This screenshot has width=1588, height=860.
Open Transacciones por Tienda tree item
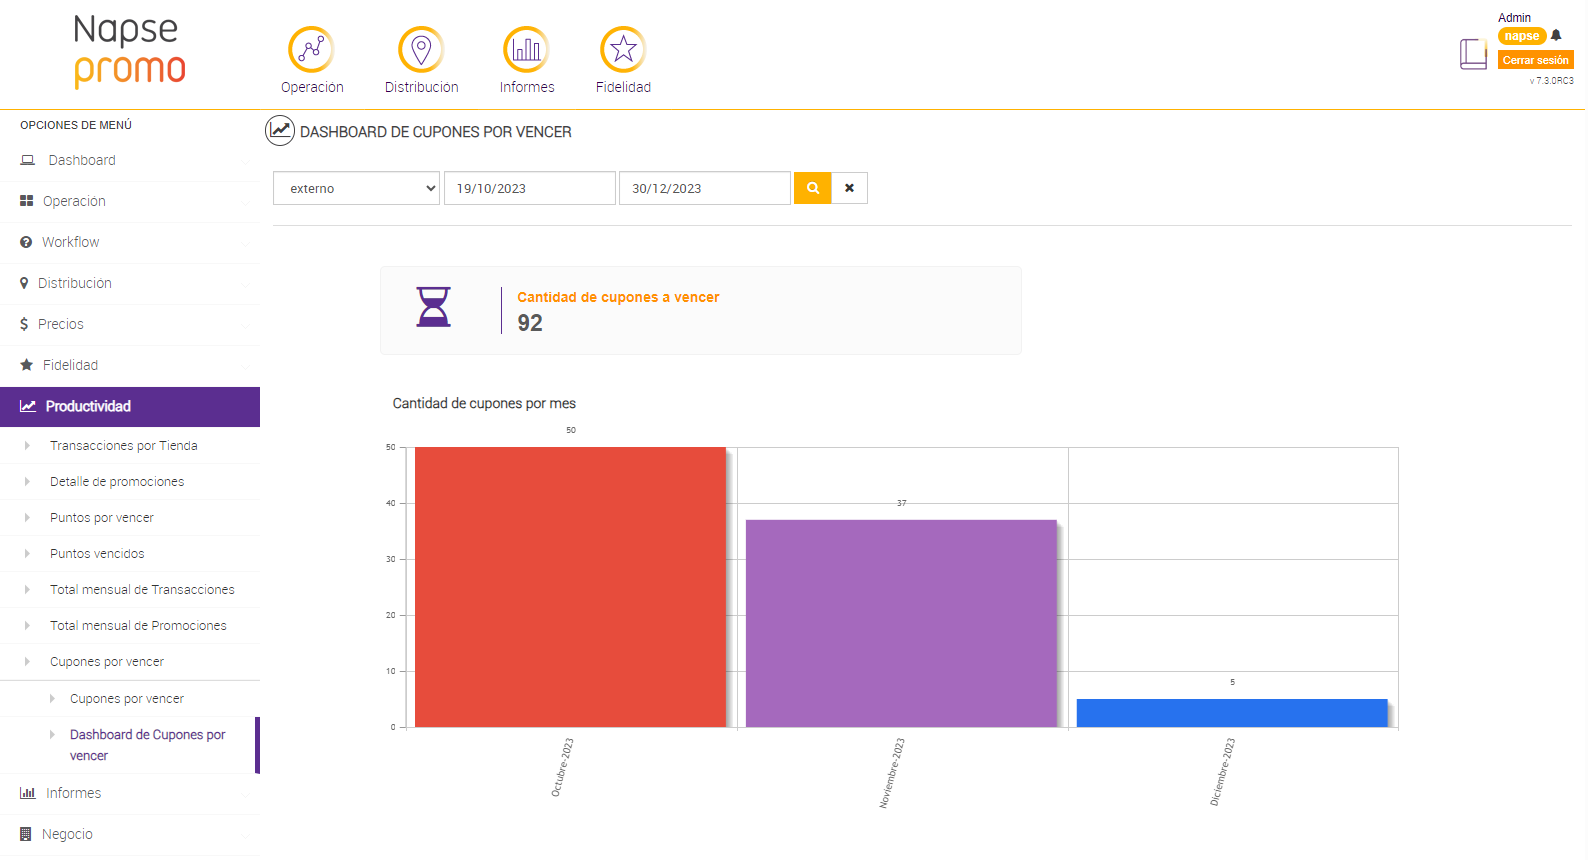click(x=124, y=446)
